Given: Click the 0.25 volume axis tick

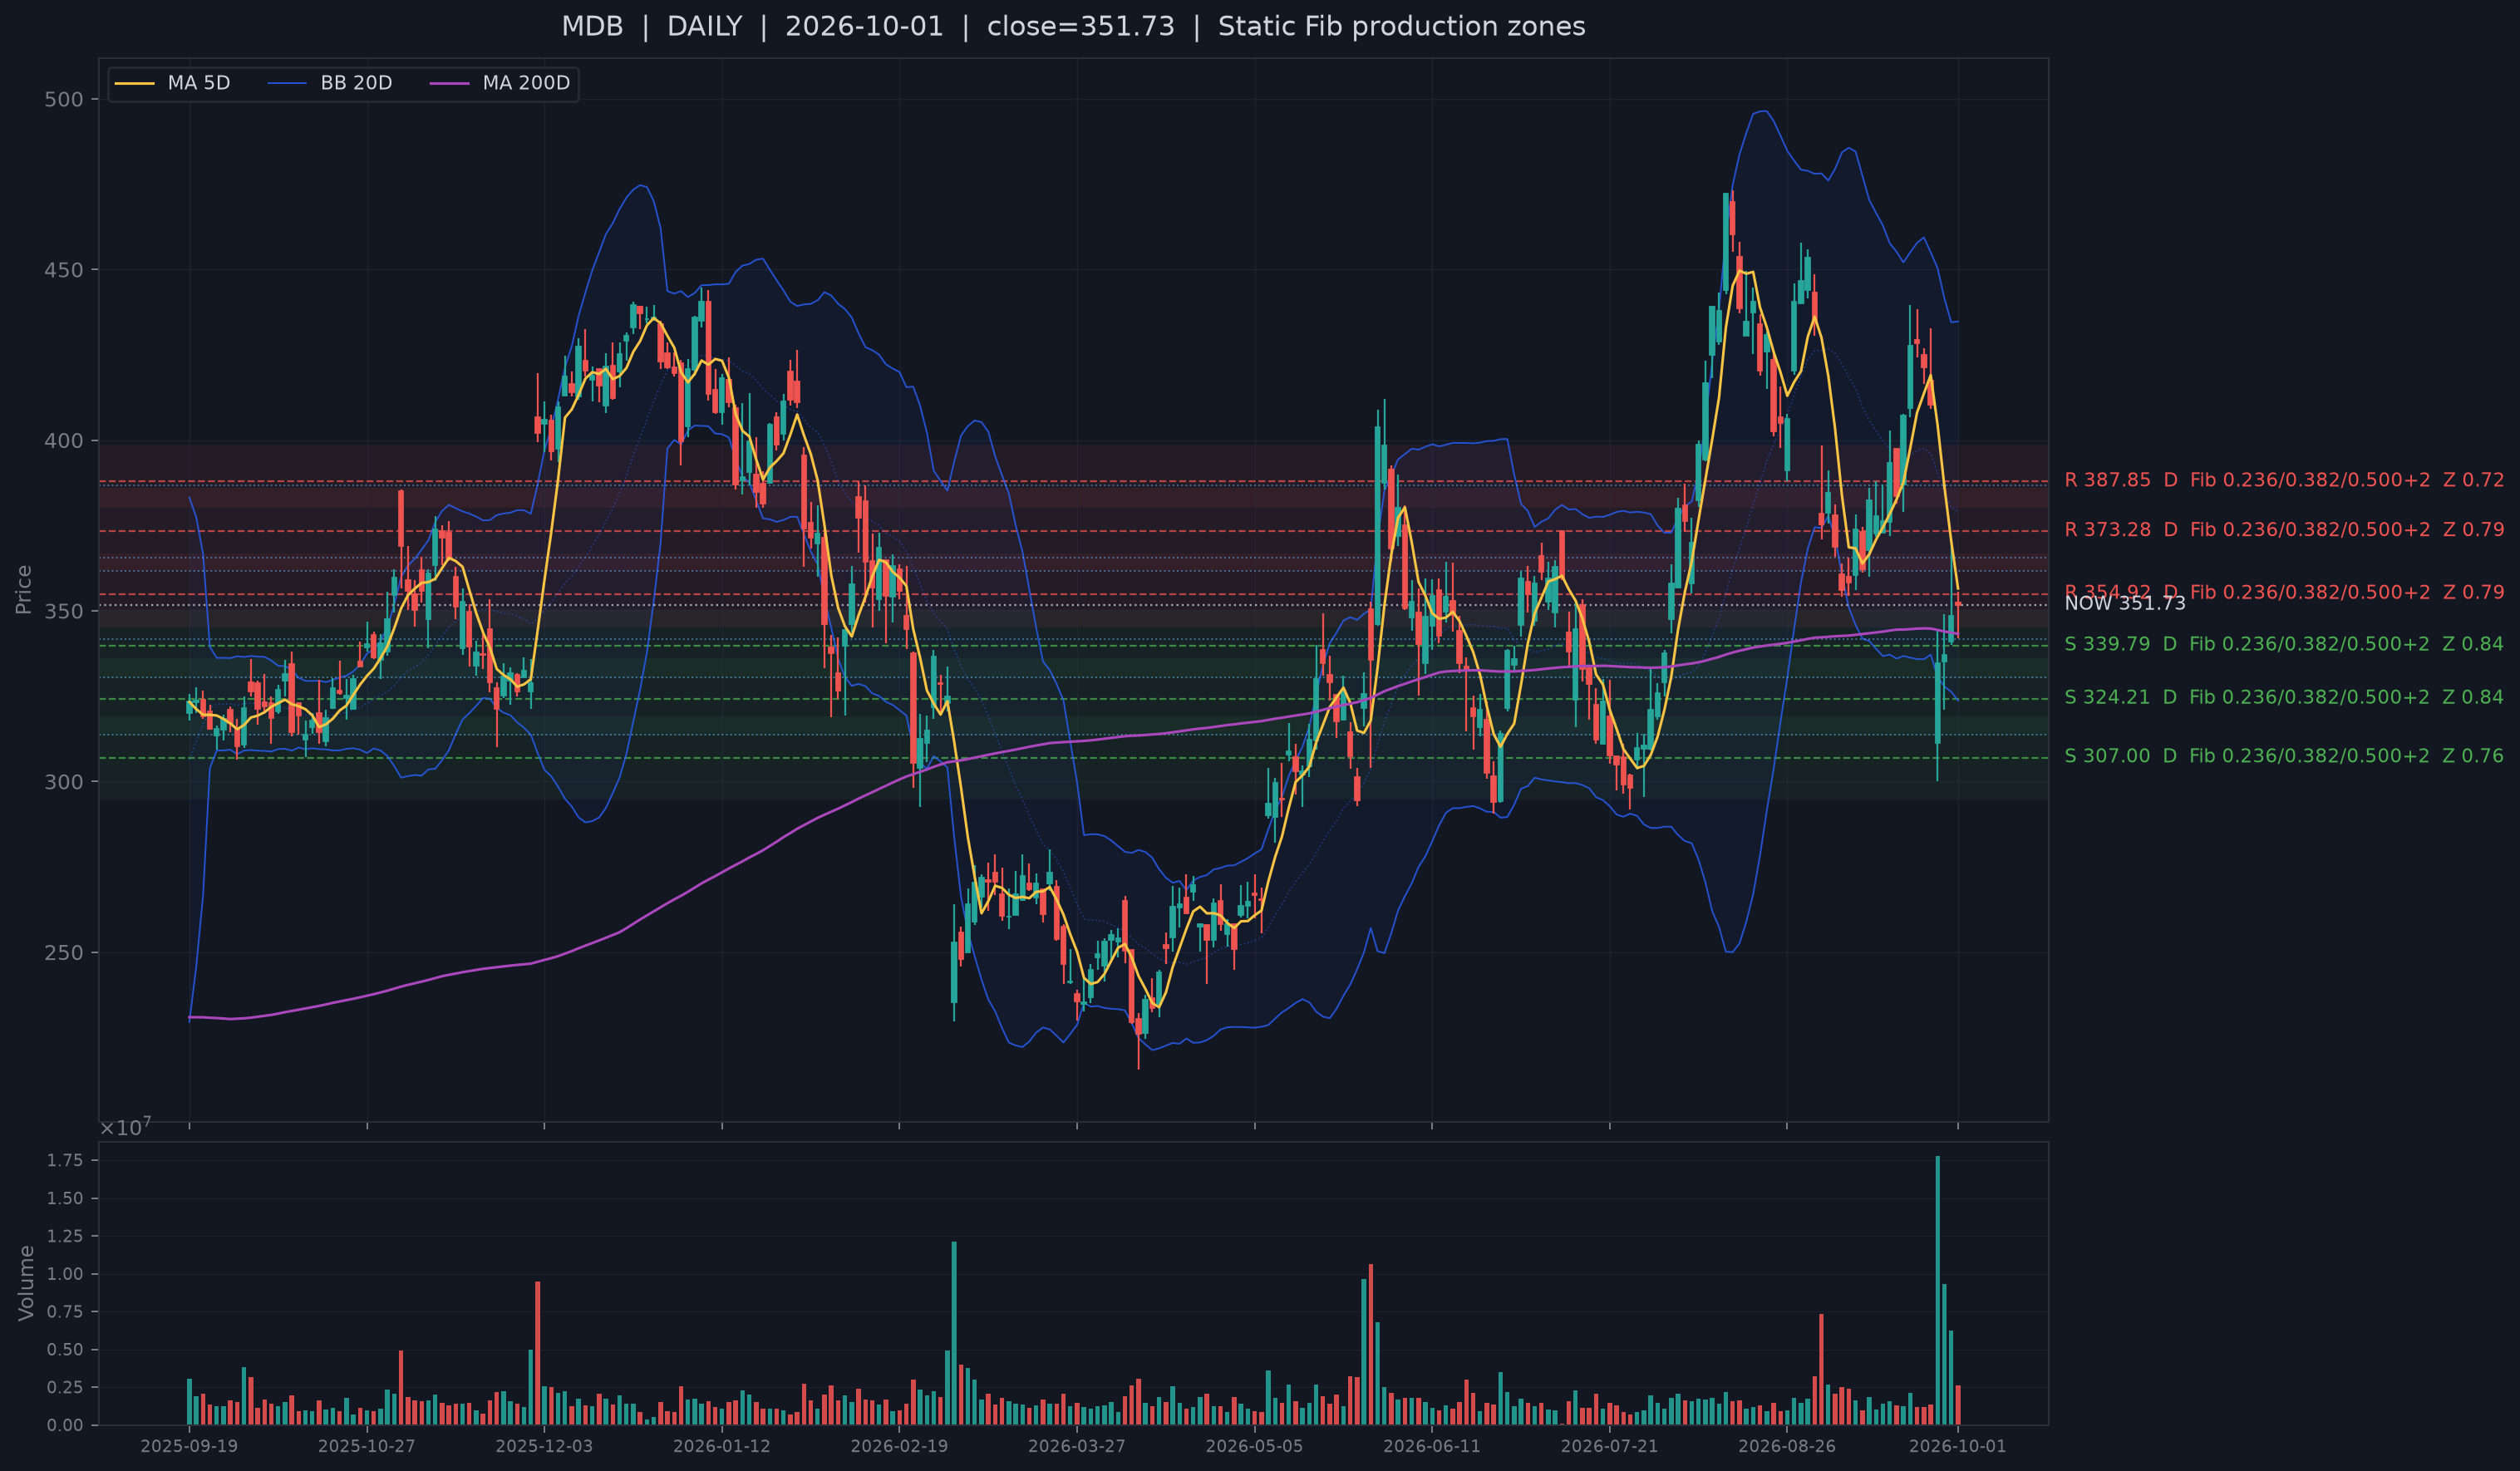Looking at the screenshot, I should coord(66,1388).
